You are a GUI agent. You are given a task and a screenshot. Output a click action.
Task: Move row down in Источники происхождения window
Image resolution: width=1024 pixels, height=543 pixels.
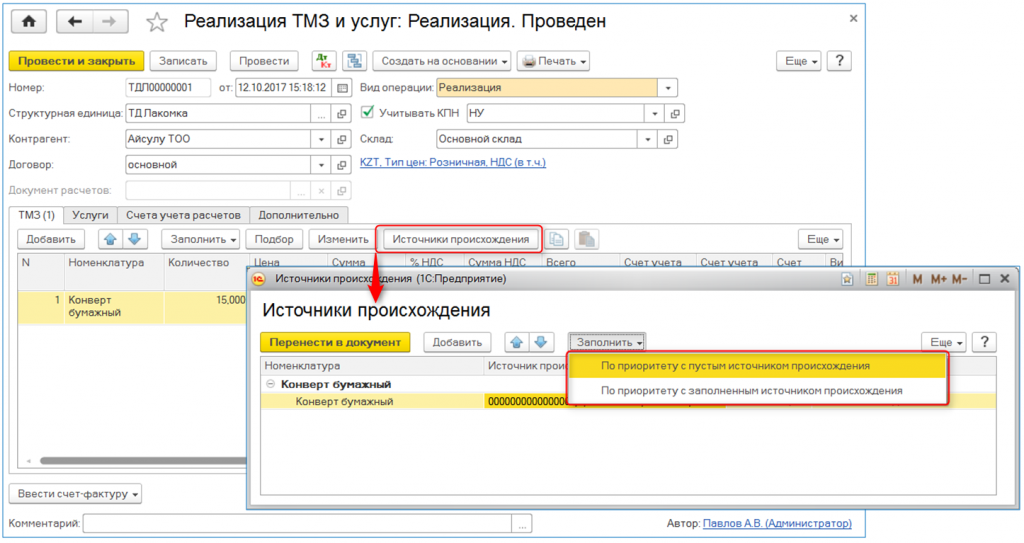click(541, 342)
